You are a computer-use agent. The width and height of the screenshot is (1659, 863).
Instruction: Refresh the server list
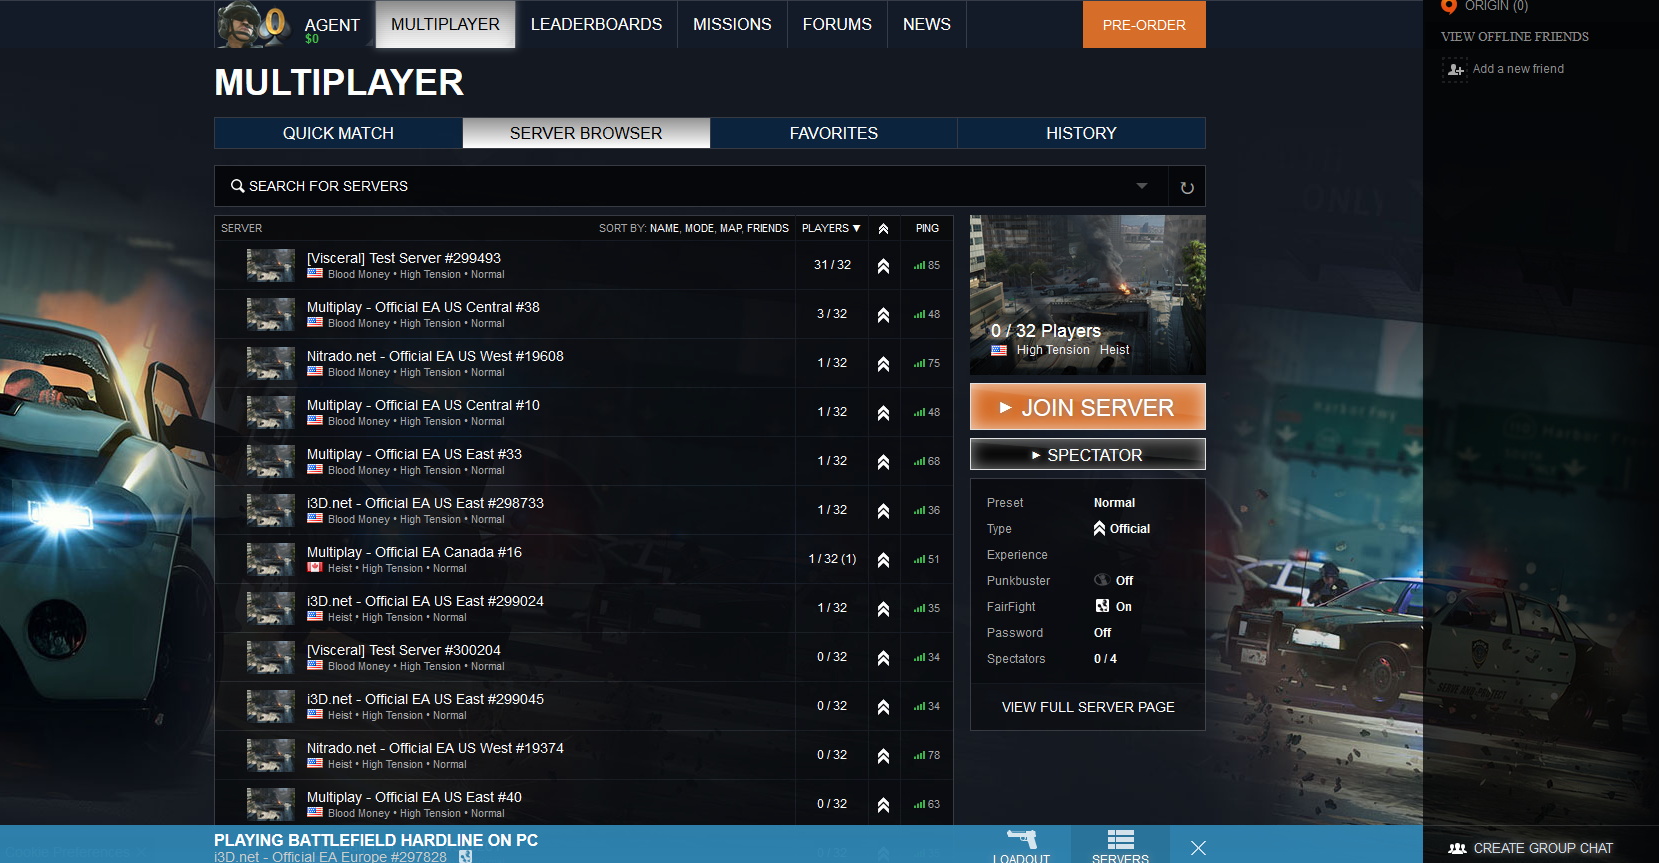click(1187, 187)
